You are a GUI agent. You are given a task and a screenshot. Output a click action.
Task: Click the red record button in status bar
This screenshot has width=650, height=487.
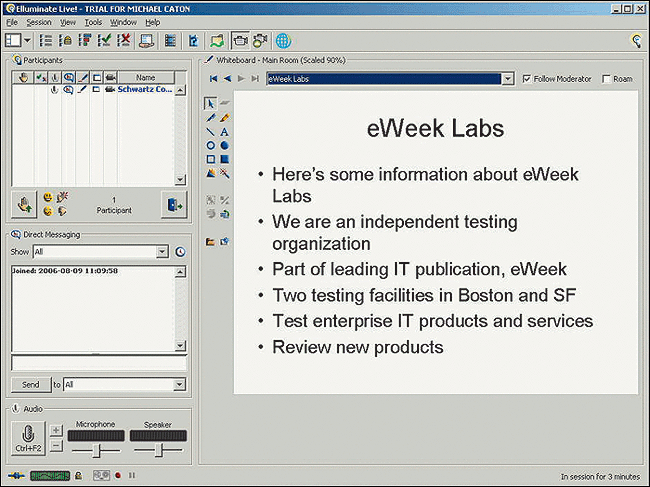(x=118, y=475)
